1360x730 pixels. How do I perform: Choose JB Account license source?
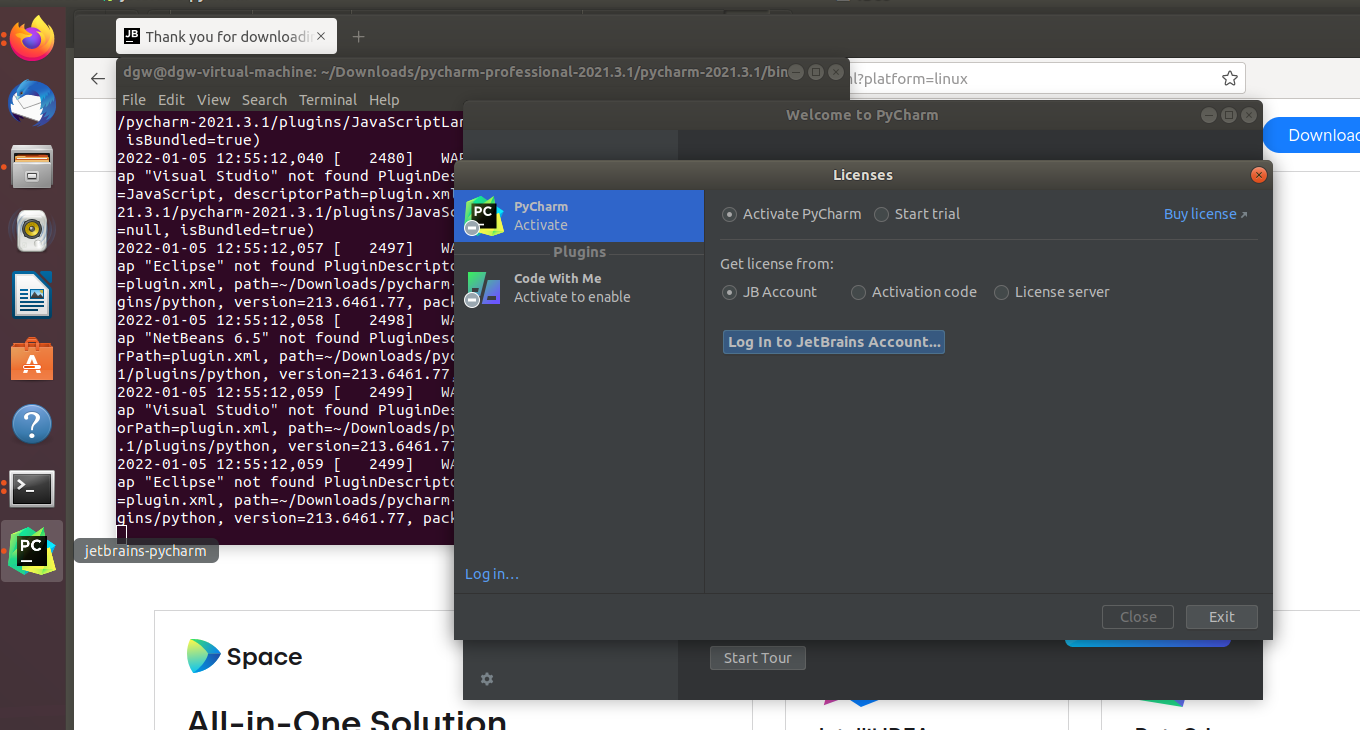[x=729, y=292]
